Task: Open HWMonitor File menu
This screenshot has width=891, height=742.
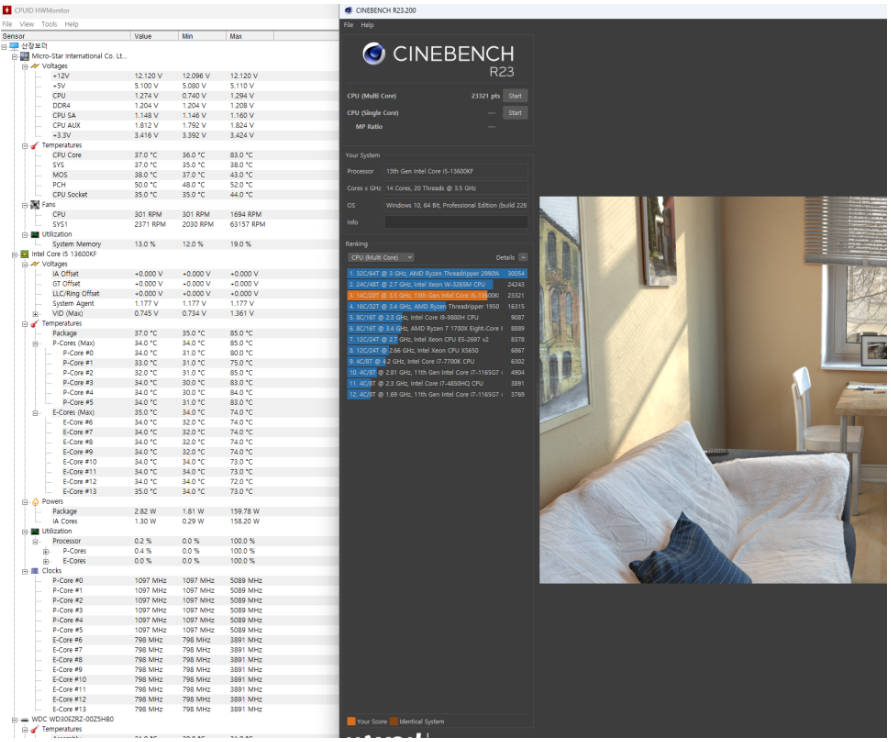Action: point(7,24)
